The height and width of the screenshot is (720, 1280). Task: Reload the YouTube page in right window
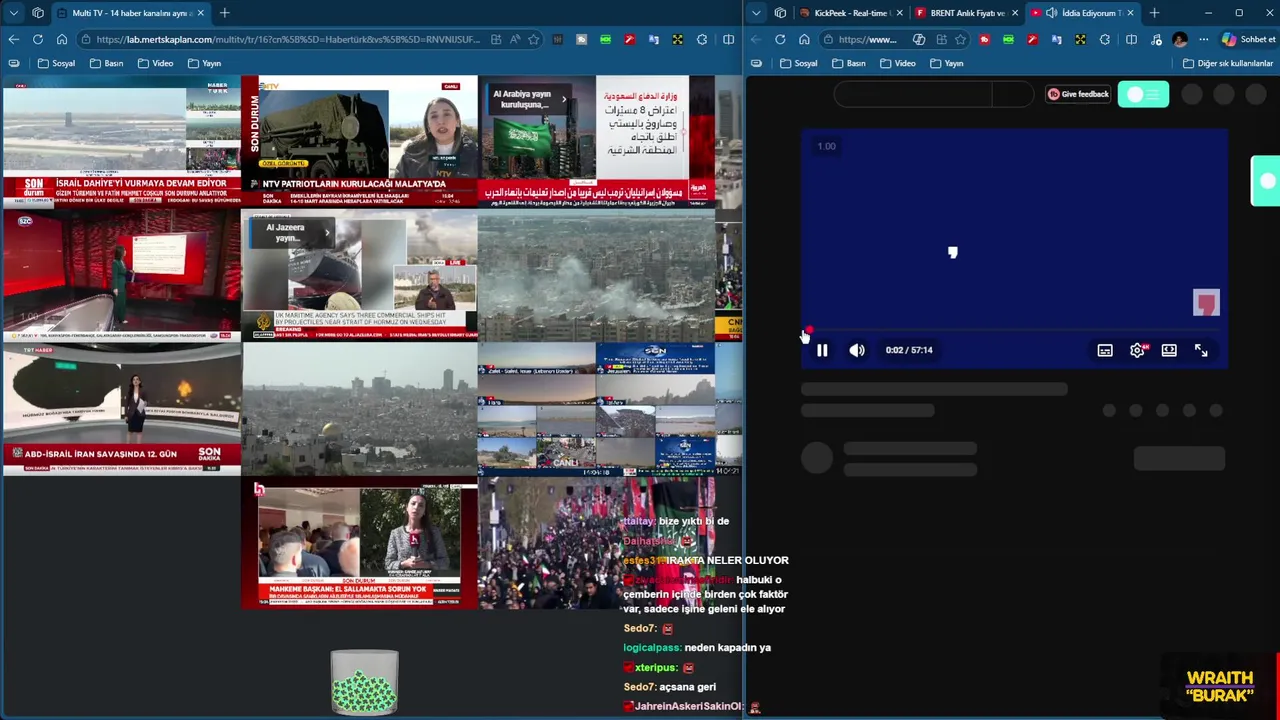pos(780,39)
